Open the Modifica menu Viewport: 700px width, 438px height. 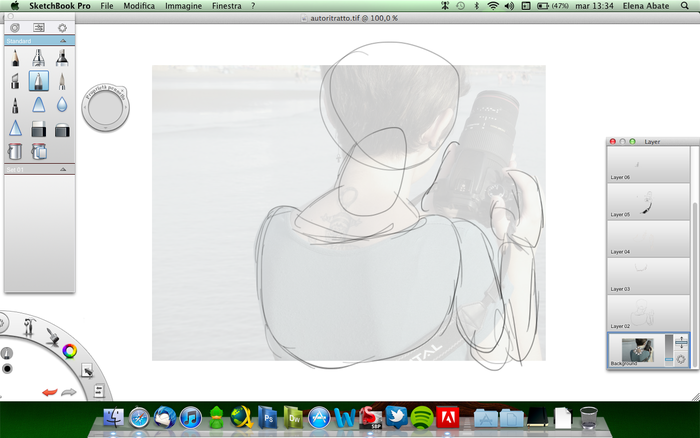[x=139, y=6]
